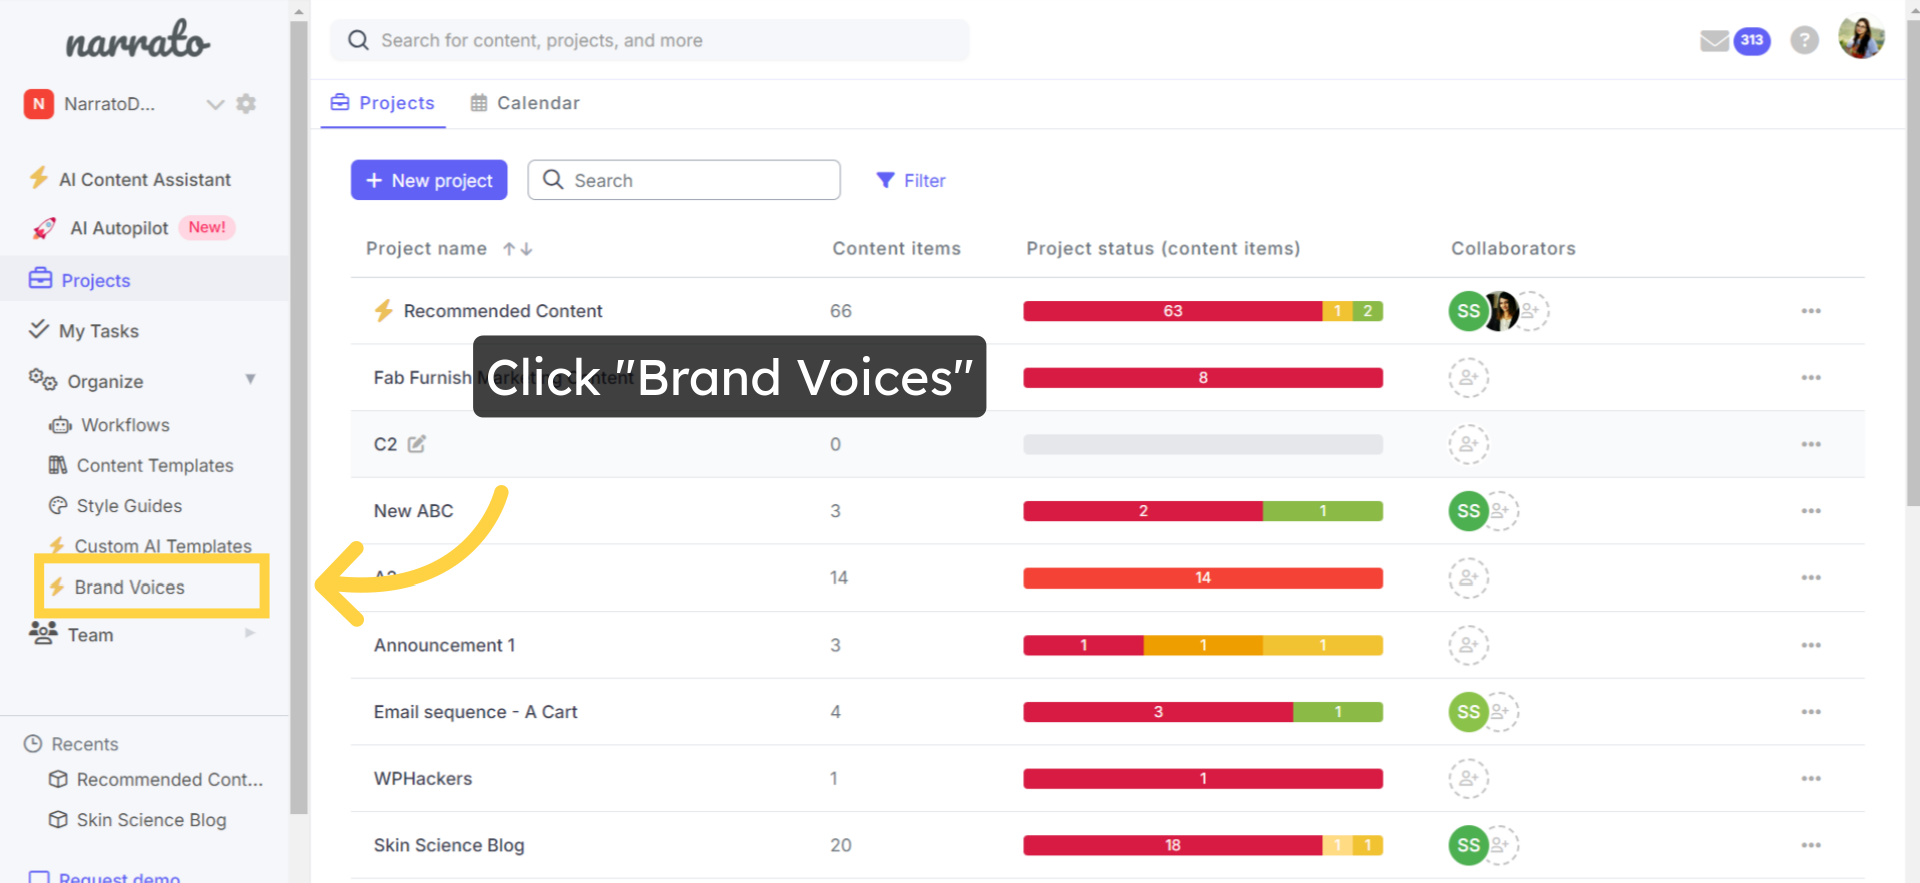Open Skin Science Blog project row
The image size is (1920, 883).
pyautogui.click(x=449, y=845)
